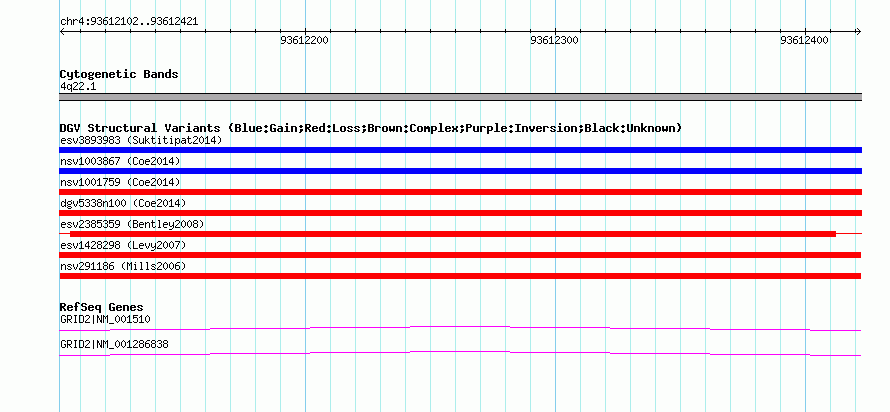This screenshot has width=890, height=412.
Task: Open the nsv1001759 (Coe2014) variant label
Action: pos(120,182)
